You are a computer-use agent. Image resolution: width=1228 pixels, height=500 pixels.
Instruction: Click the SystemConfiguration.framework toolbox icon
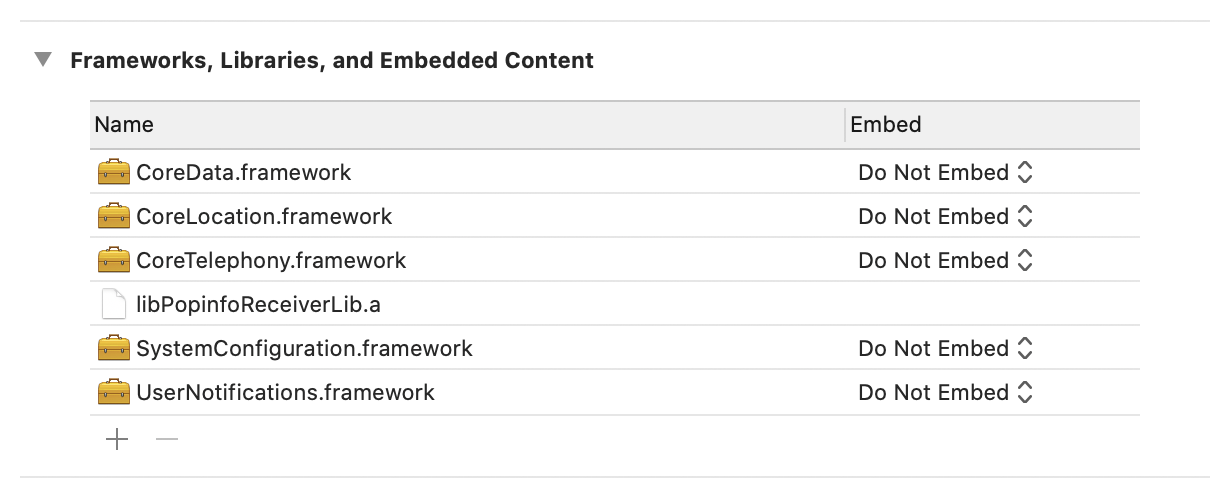114,348
